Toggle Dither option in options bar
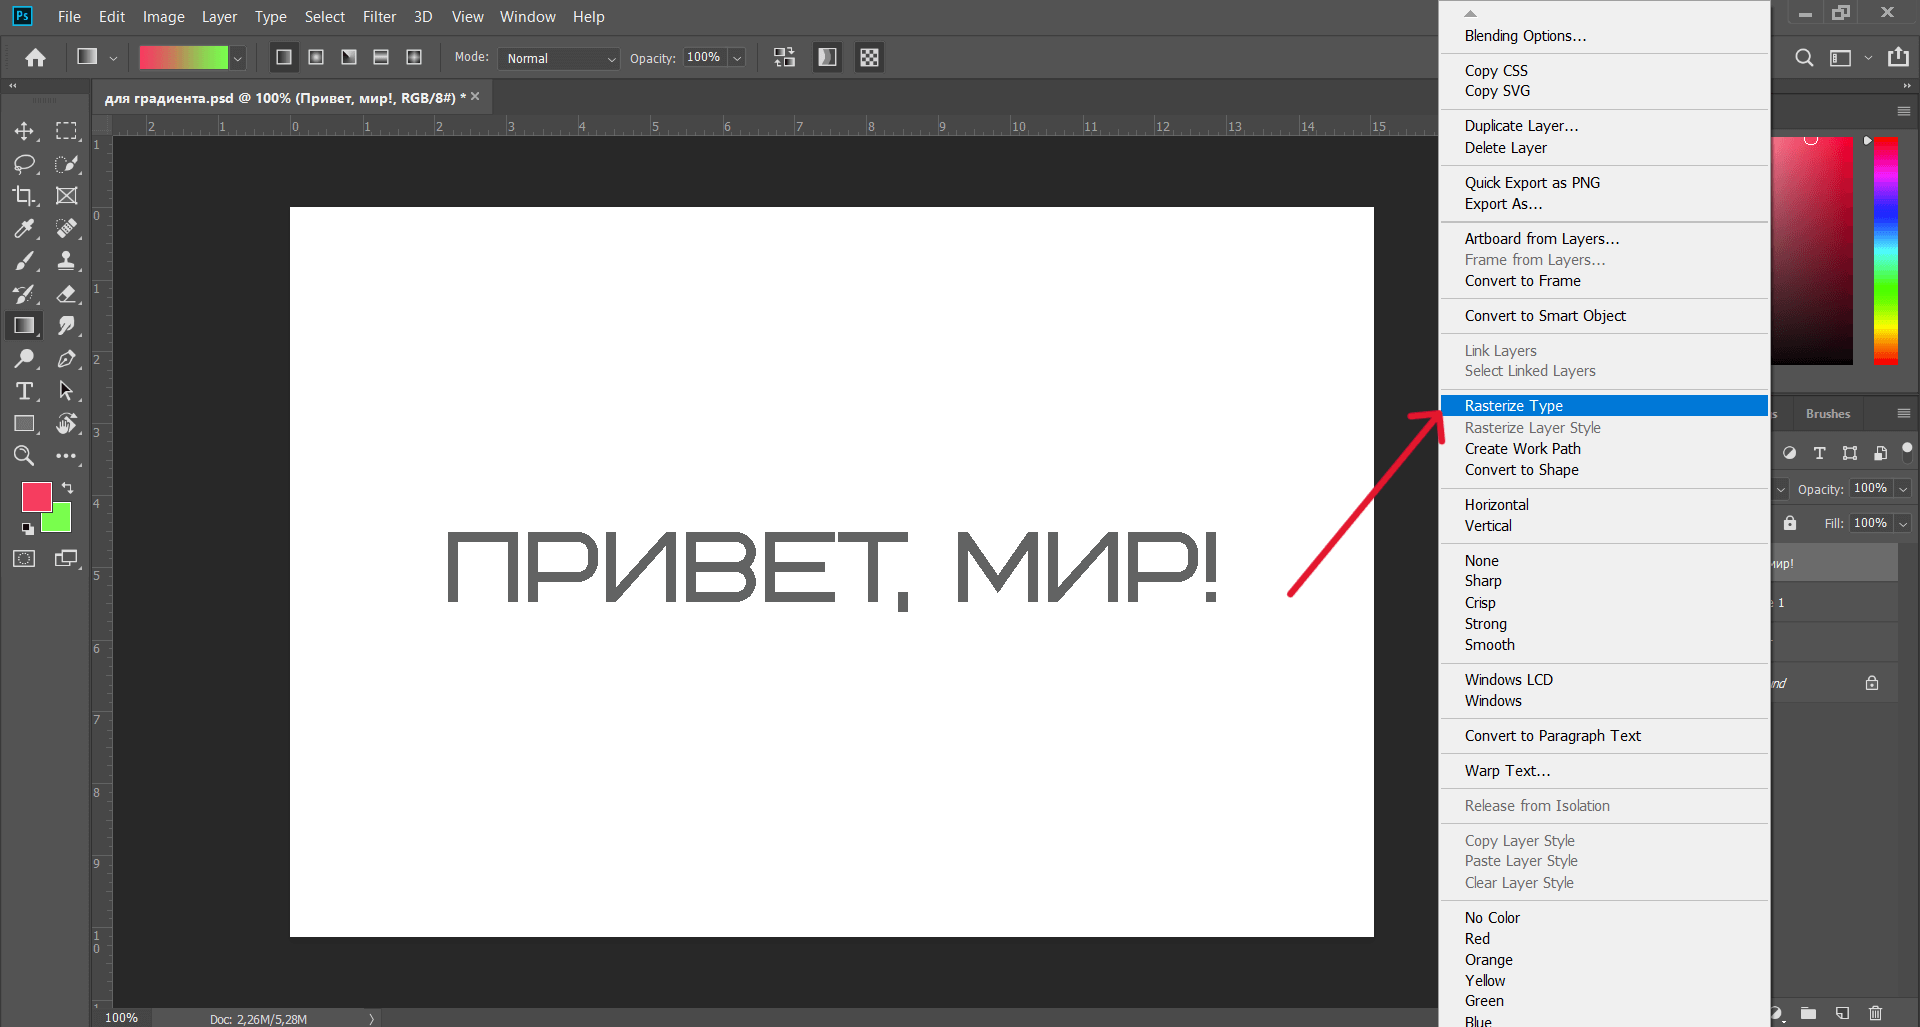 point(827,58)
